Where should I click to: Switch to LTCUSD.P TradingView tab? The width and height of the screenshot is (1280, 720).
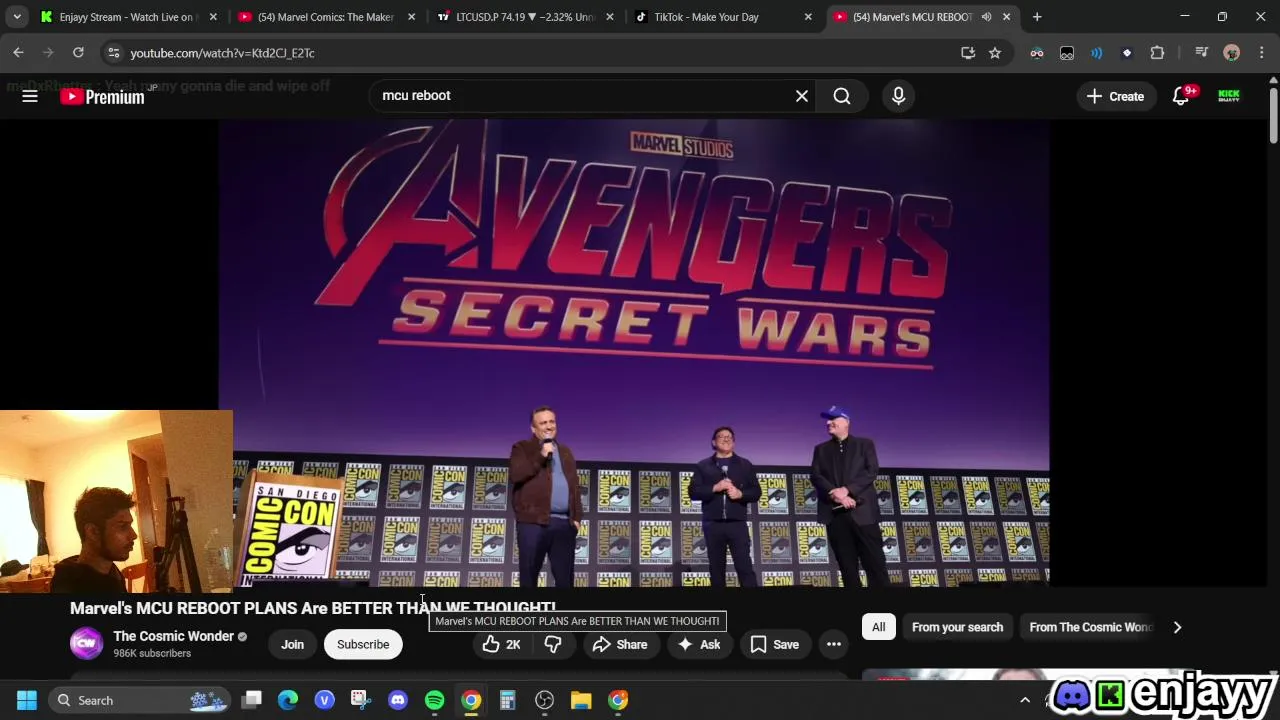point(524,17)
